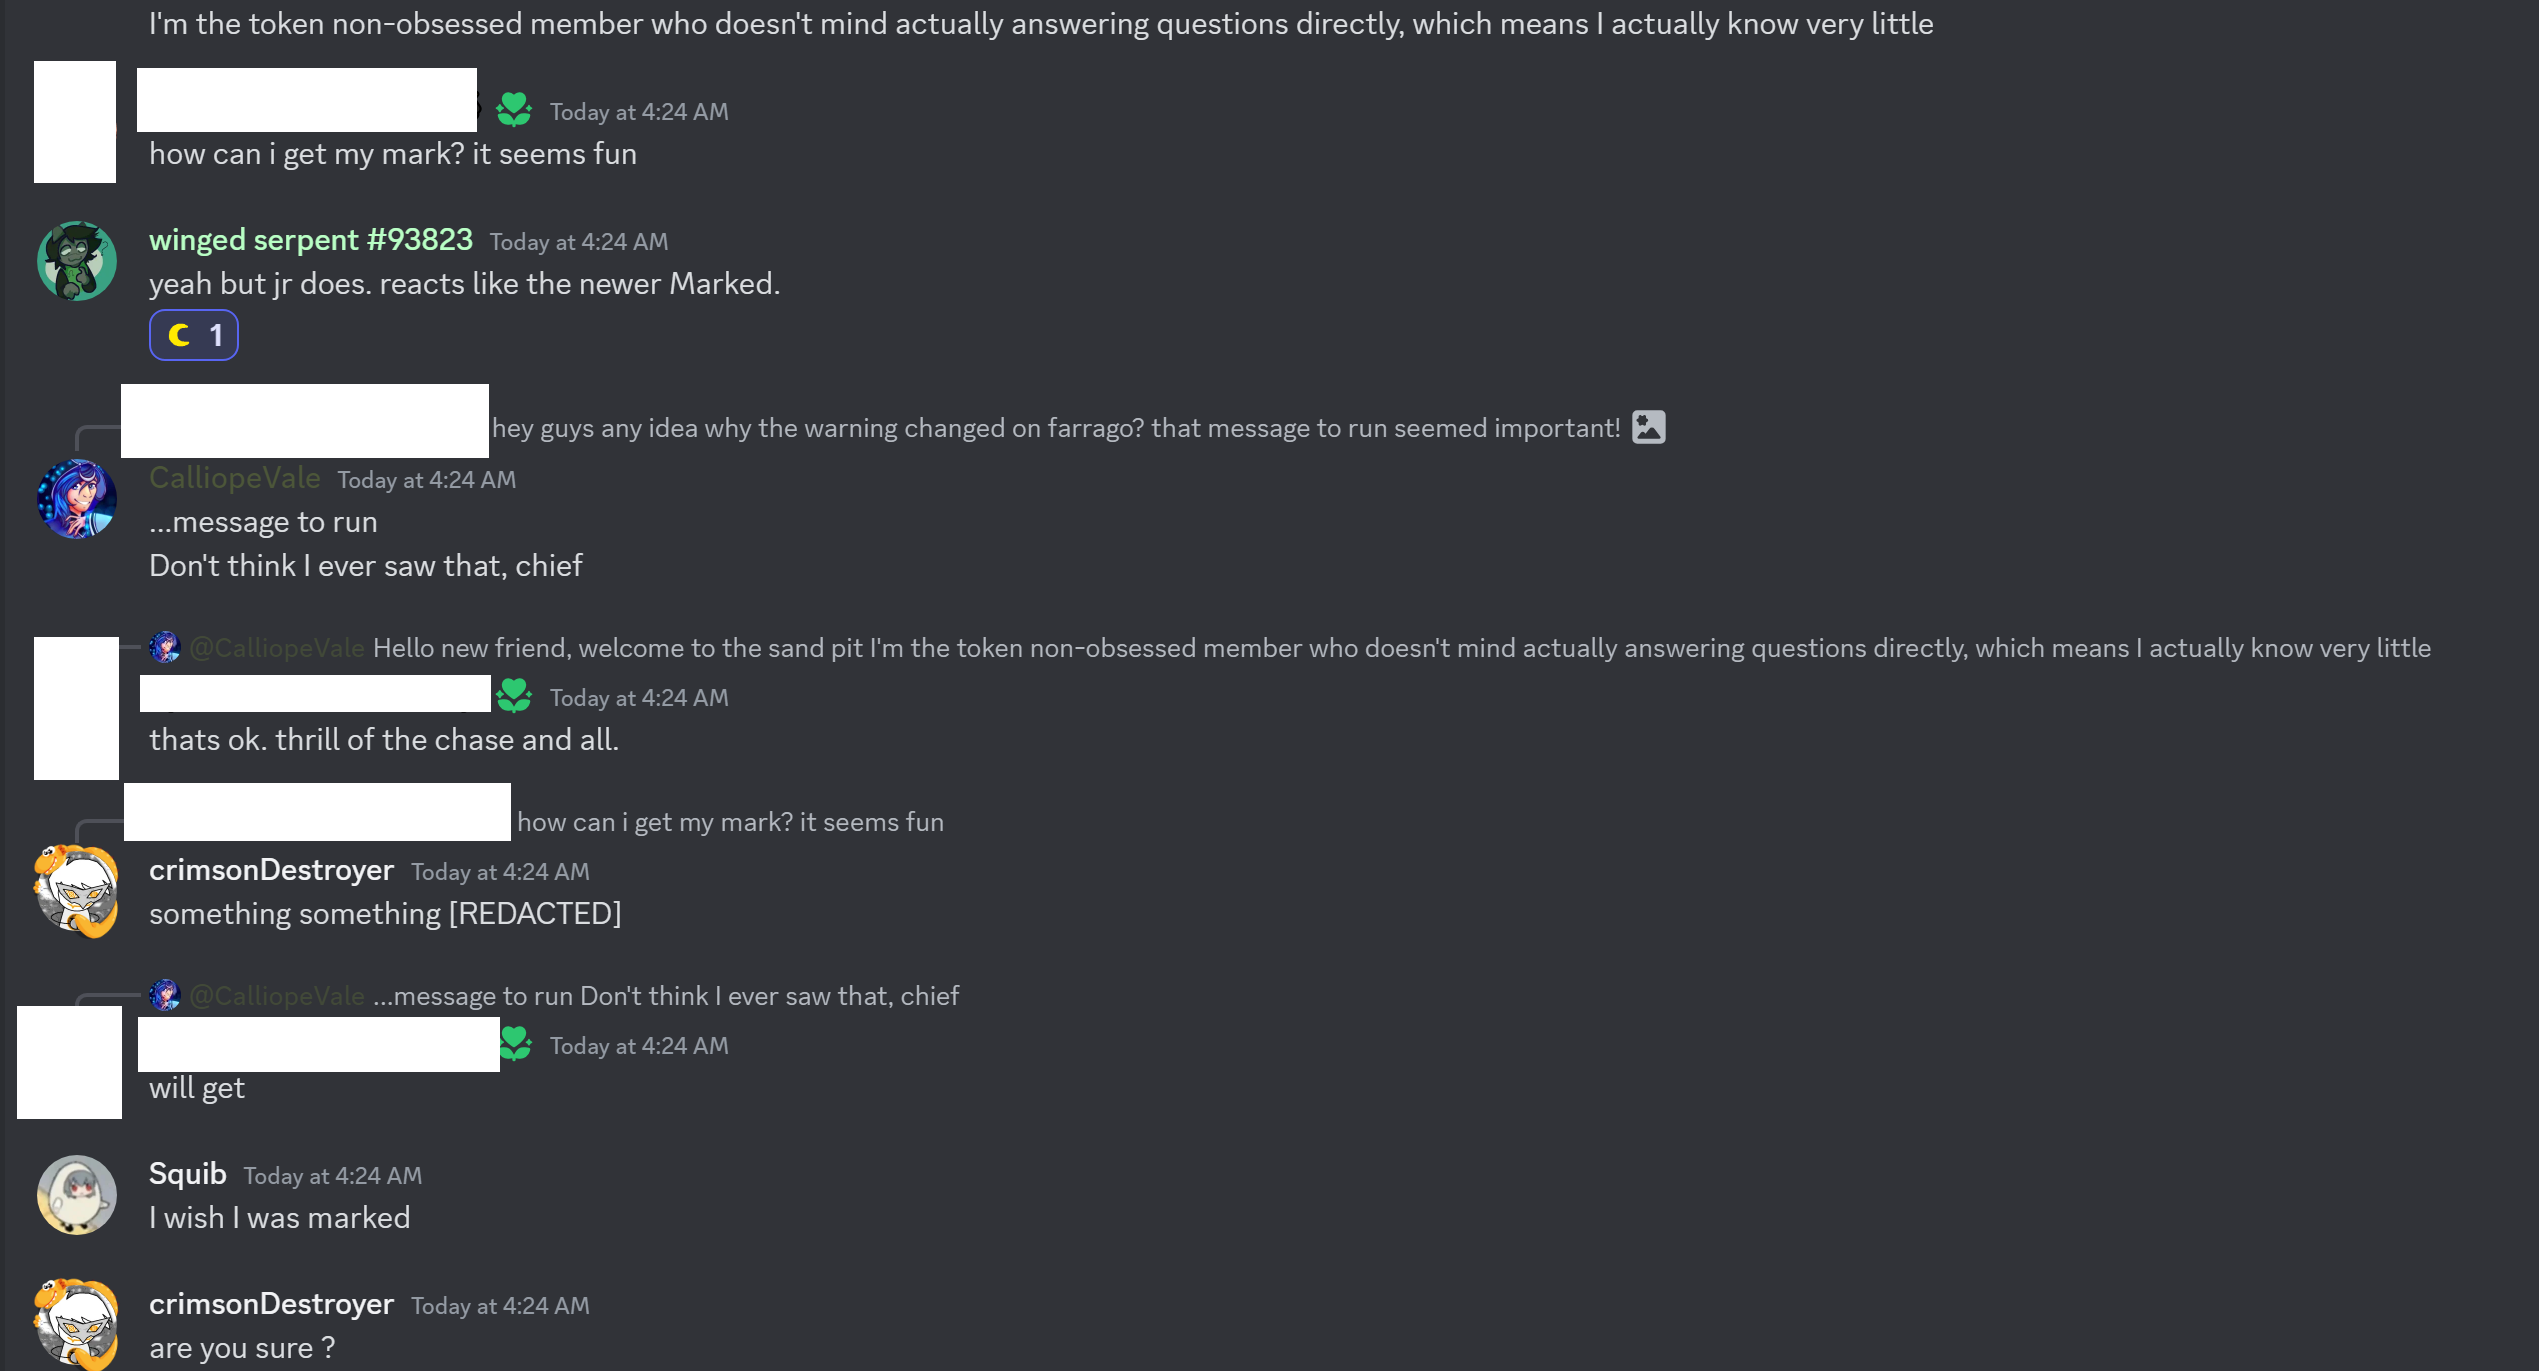Open CalliopeVale's large profile avatar
This screenshot has height=1371, width=2539.
pyautogui.click(x=77, y=499)
